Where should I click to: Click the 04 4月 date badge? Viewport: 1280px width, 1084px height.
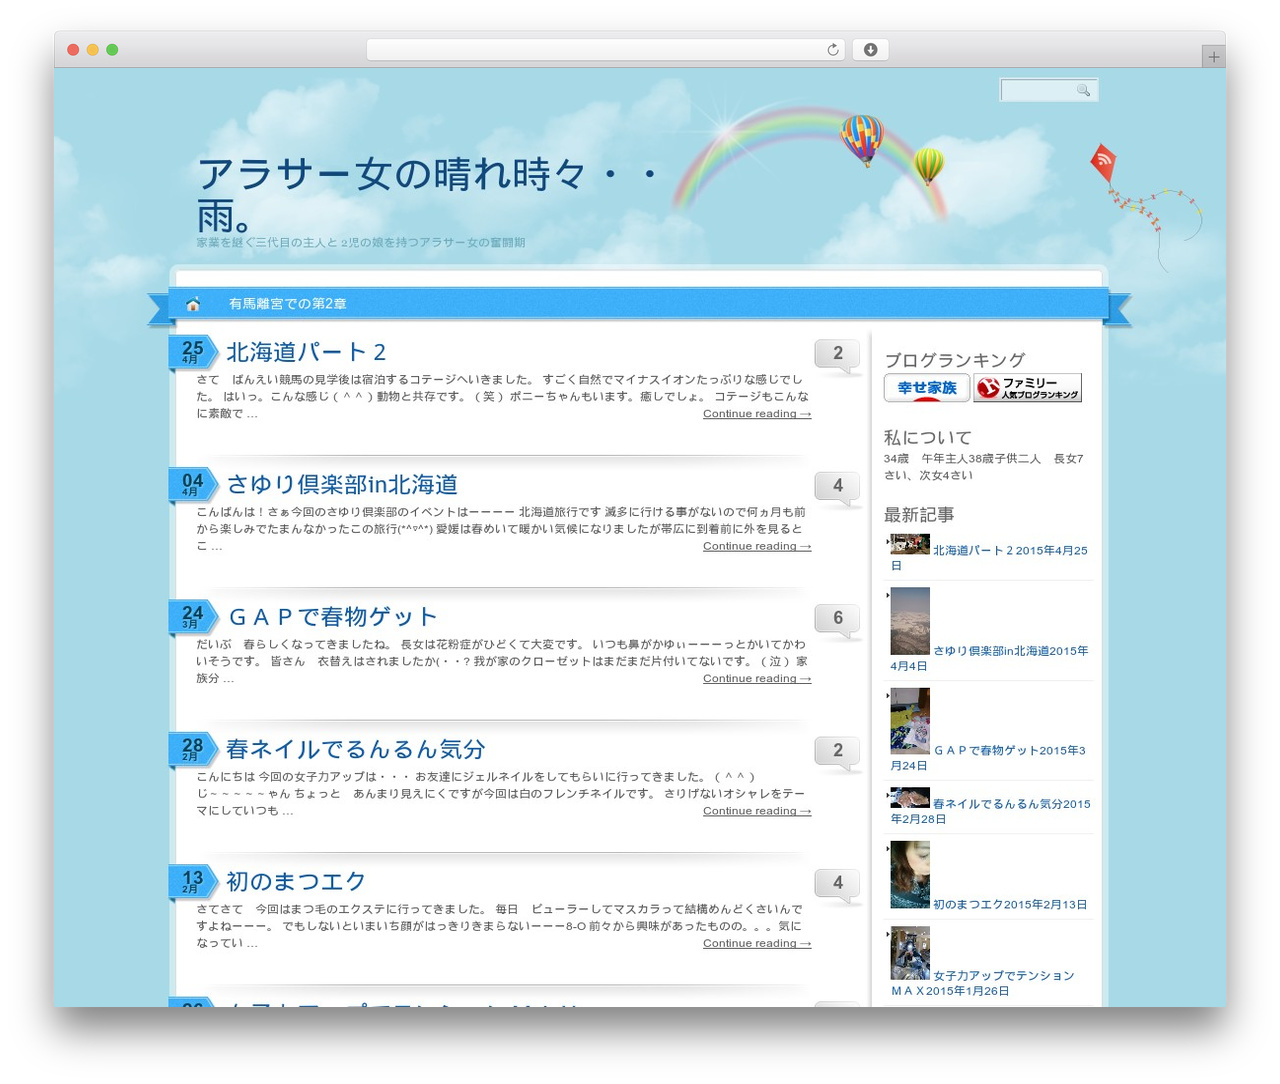coord(192,484)
